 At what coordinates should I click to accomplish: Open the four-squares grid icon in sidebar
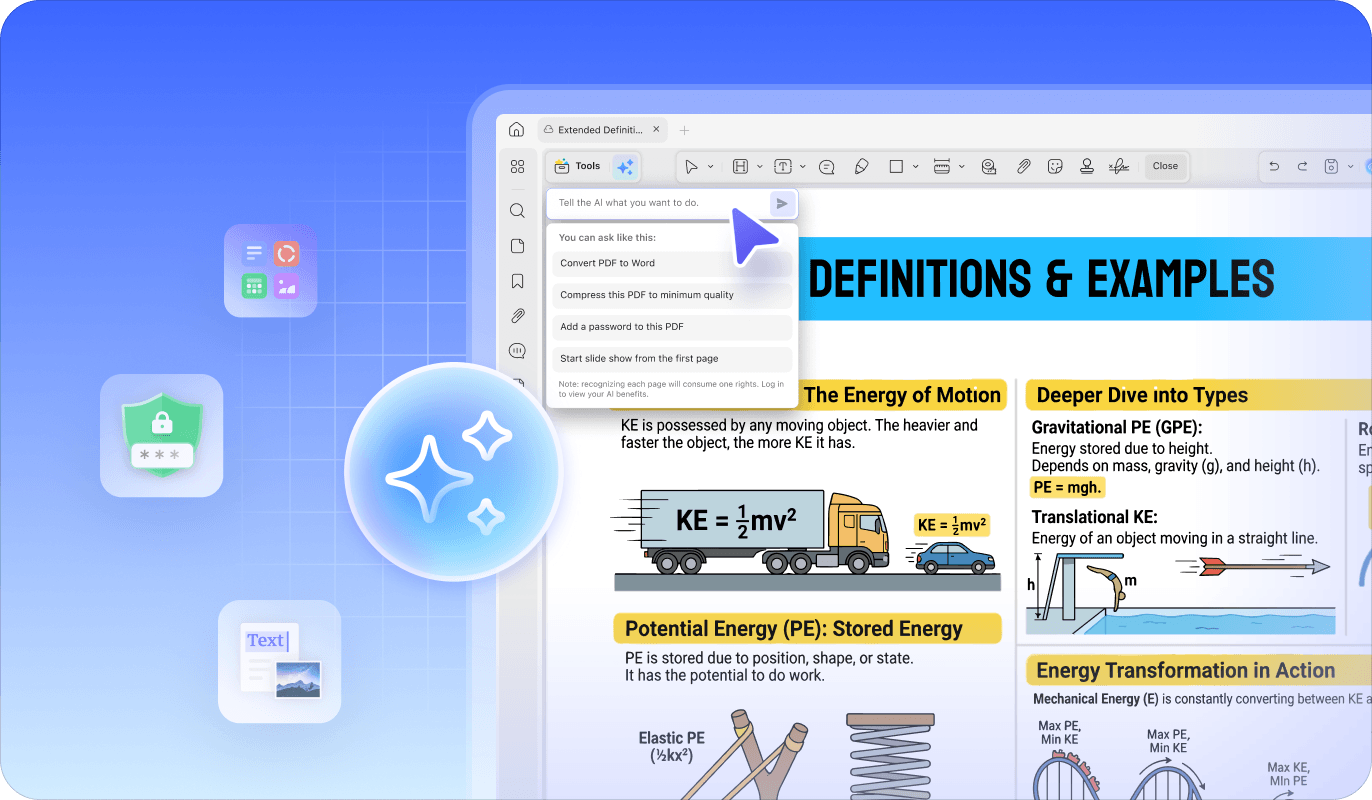click(517, 167)
